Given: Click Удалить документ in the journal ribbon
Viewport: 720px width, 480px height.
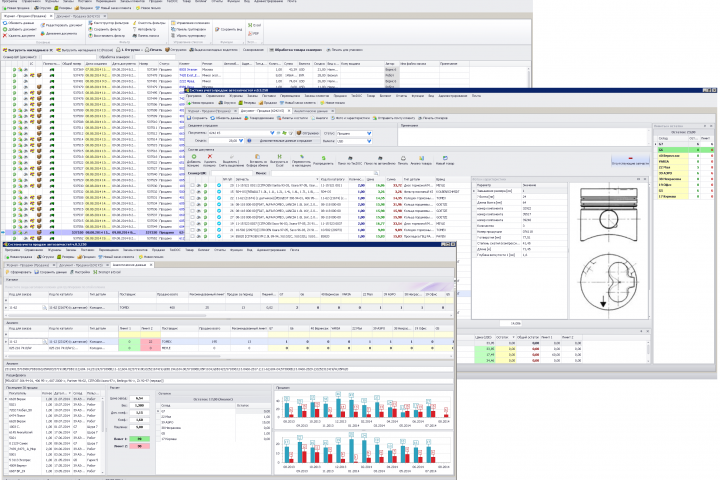Looking at the screenshot, I should tap(18, 35).
